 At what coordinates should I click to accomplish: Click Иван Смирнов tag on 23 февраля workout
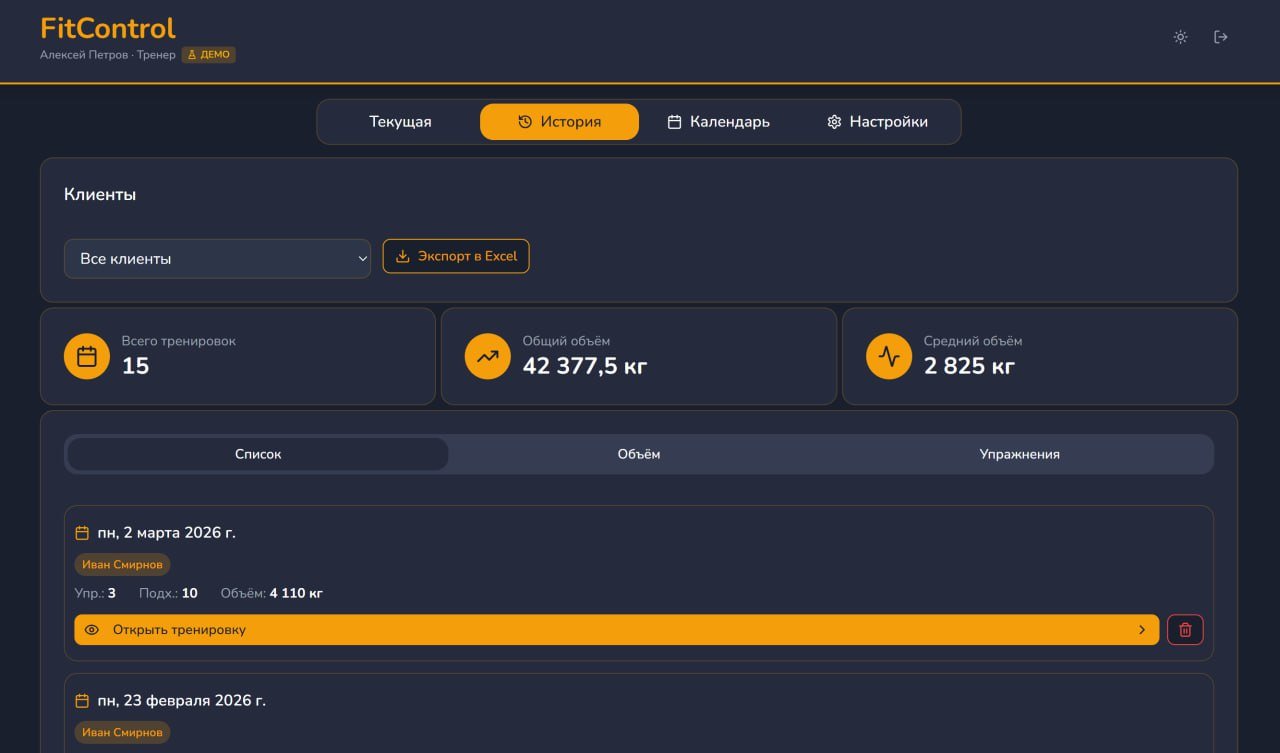[122, 733]
